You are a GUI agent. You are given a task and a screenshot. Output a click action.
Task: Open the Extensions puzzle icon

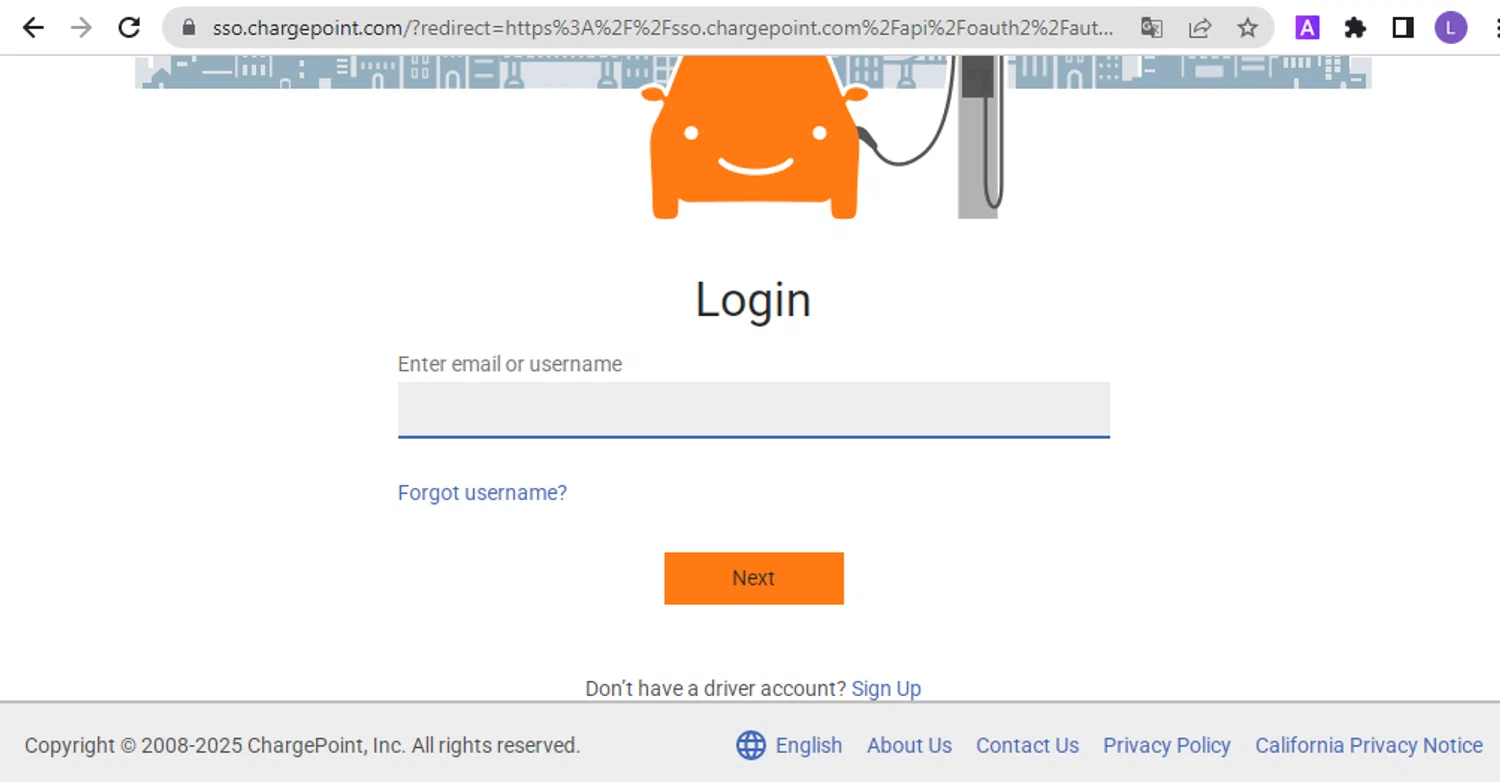coord(1355,28)
